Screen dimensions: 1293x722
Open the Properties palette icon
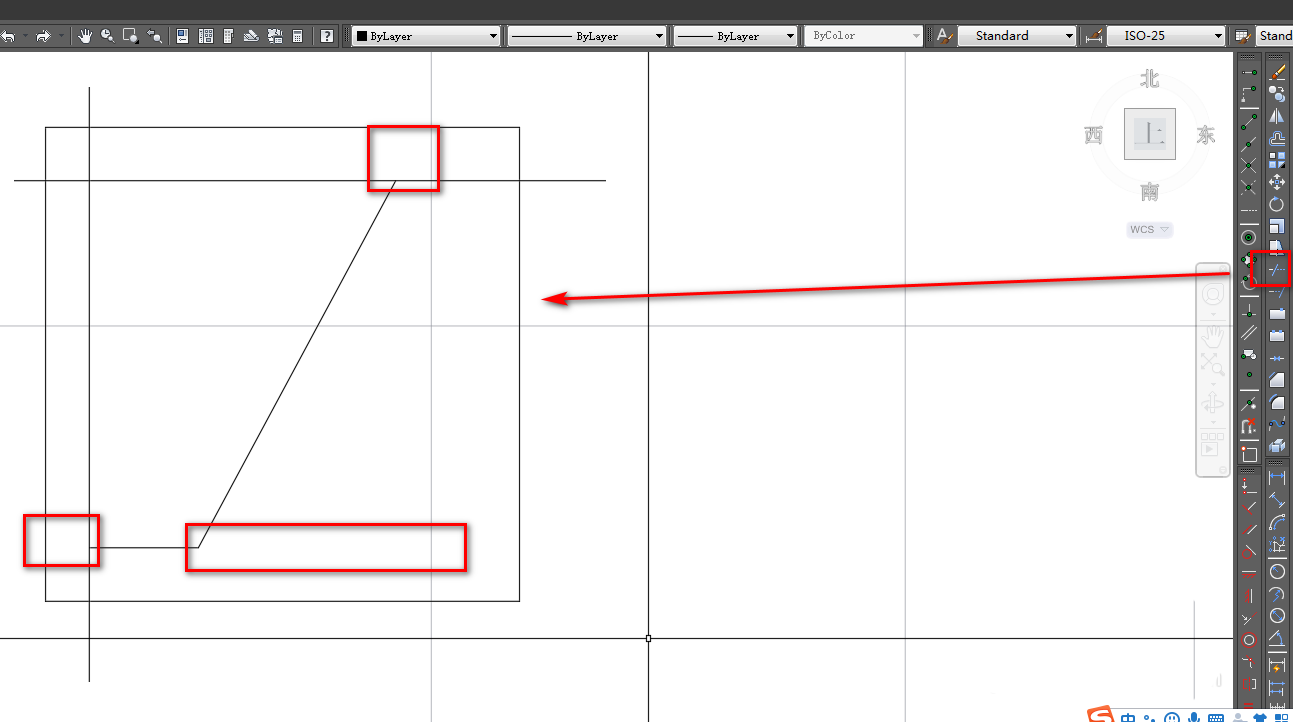pyautogui.click(x=183, y=36)
